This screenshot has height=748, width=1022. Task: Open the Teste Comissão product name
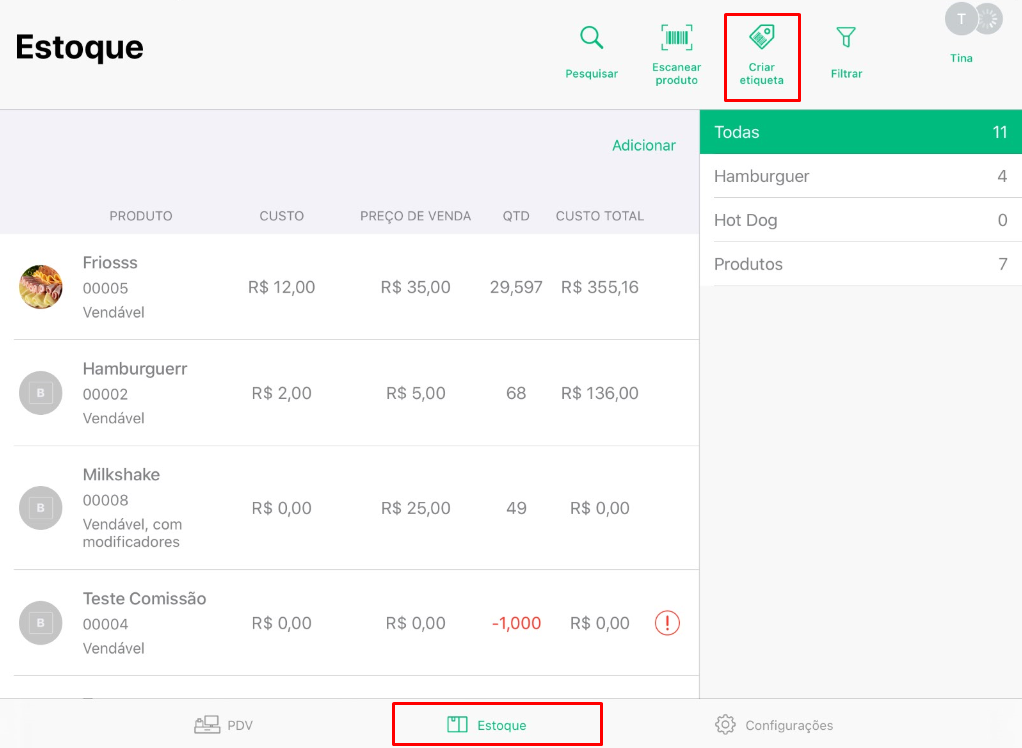pyautogui.click(x=144, y=598)
